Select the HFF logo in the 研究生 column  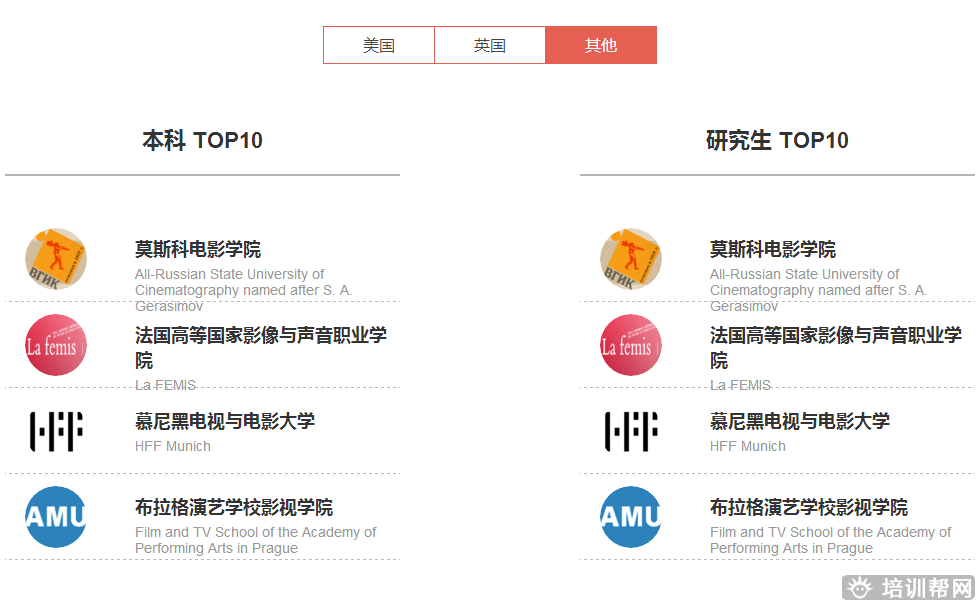coord(631,431)
